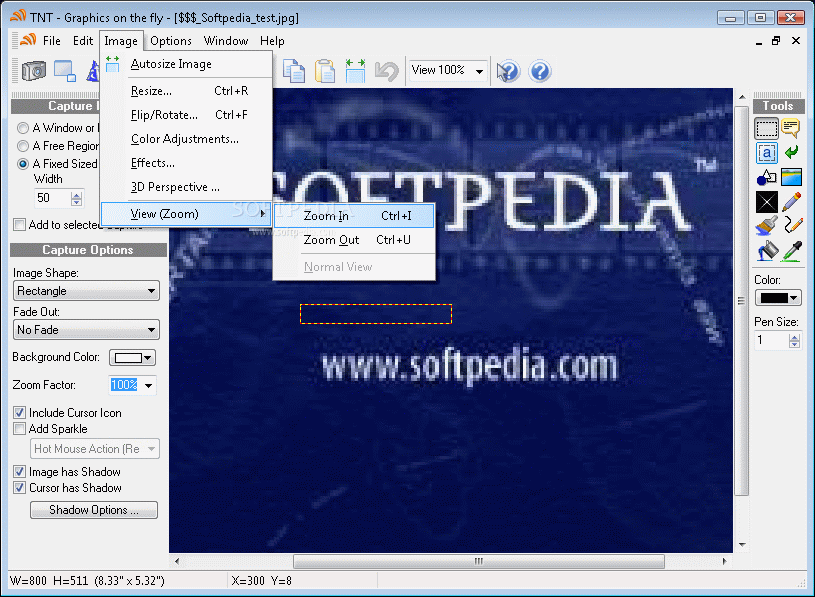Open the Options menu
Screen dimensions: 815x597
tap(170, 41)
